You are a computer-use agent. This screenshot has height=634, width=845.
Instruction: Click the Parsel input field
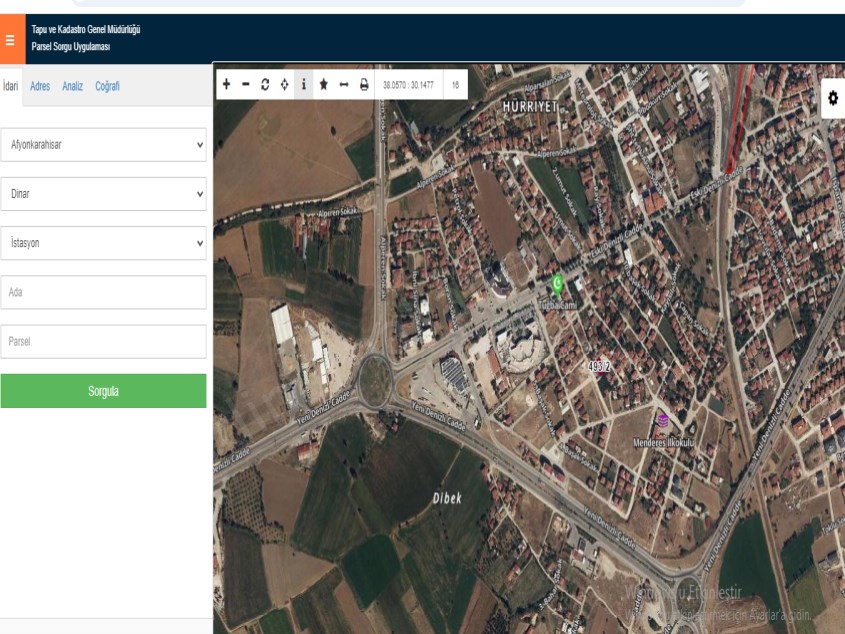103,341
